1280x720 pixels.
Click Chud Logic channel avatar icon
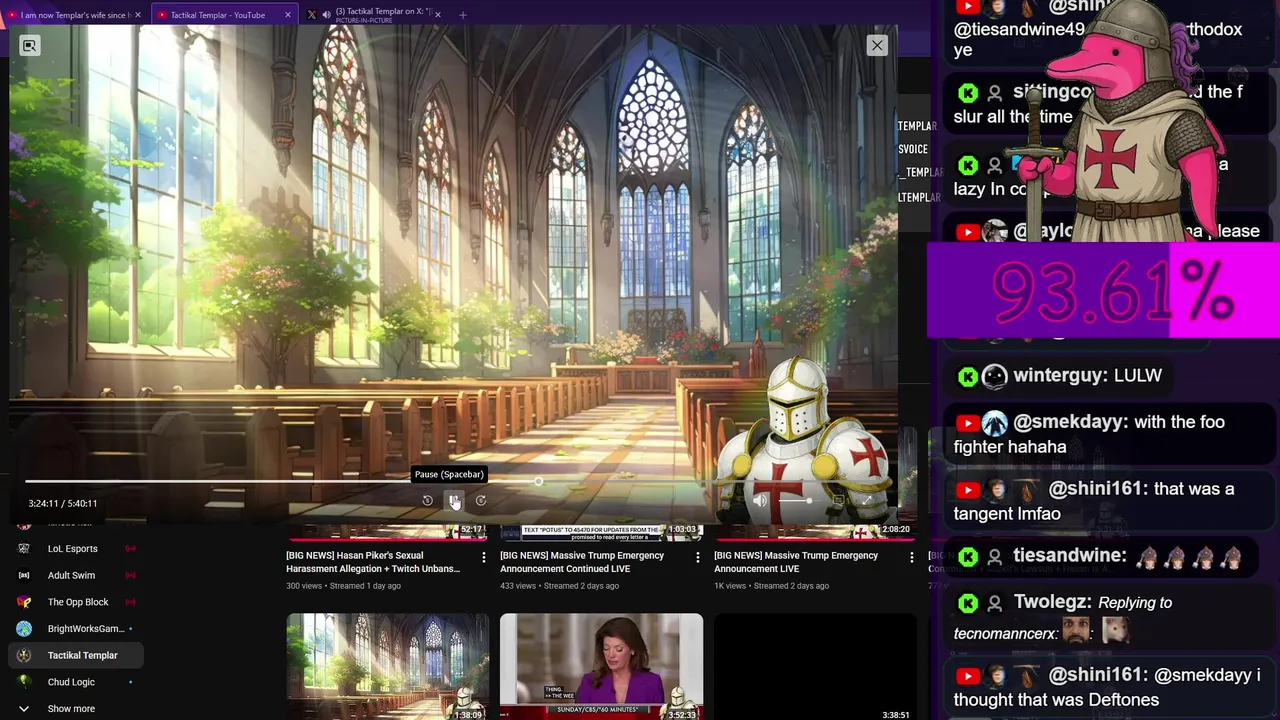(24, 682)
